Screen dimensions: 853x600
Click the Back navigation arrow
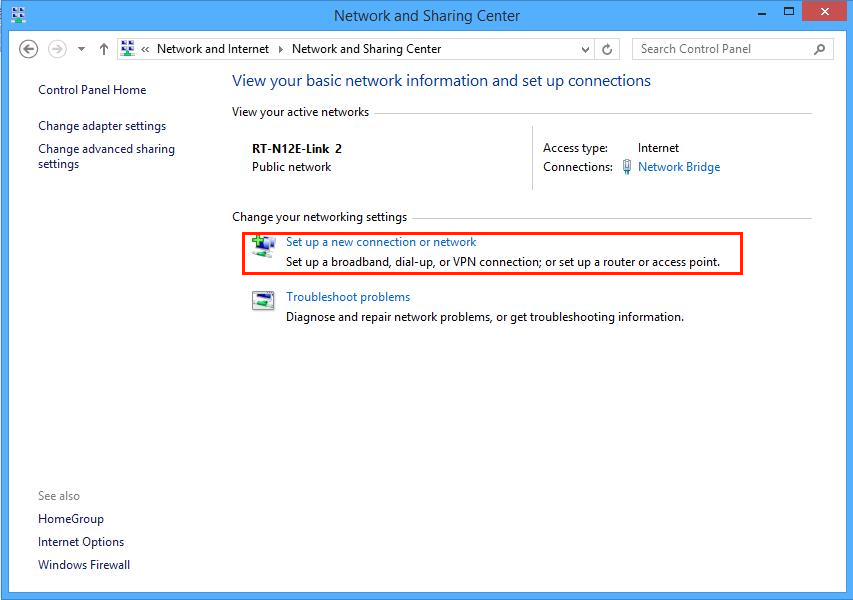[x=28, y=49]
